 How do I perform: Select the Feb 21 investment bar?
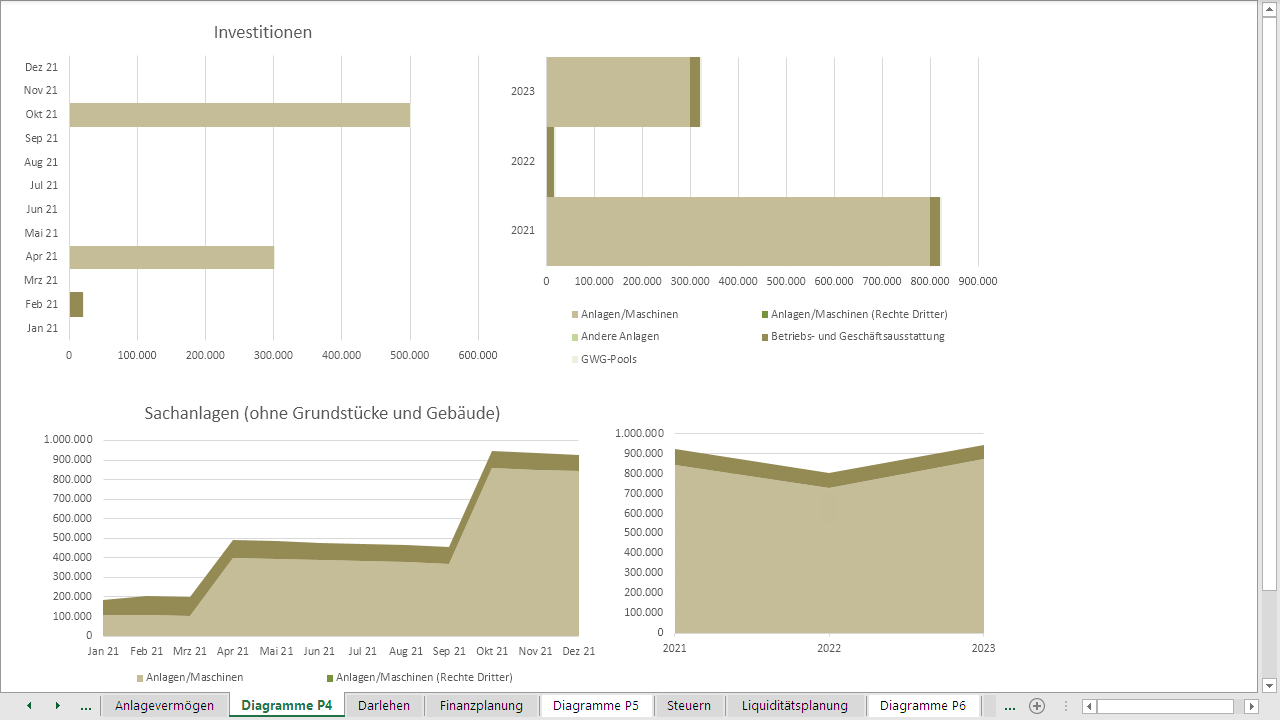pyautogui.click(x=76, y=304)
